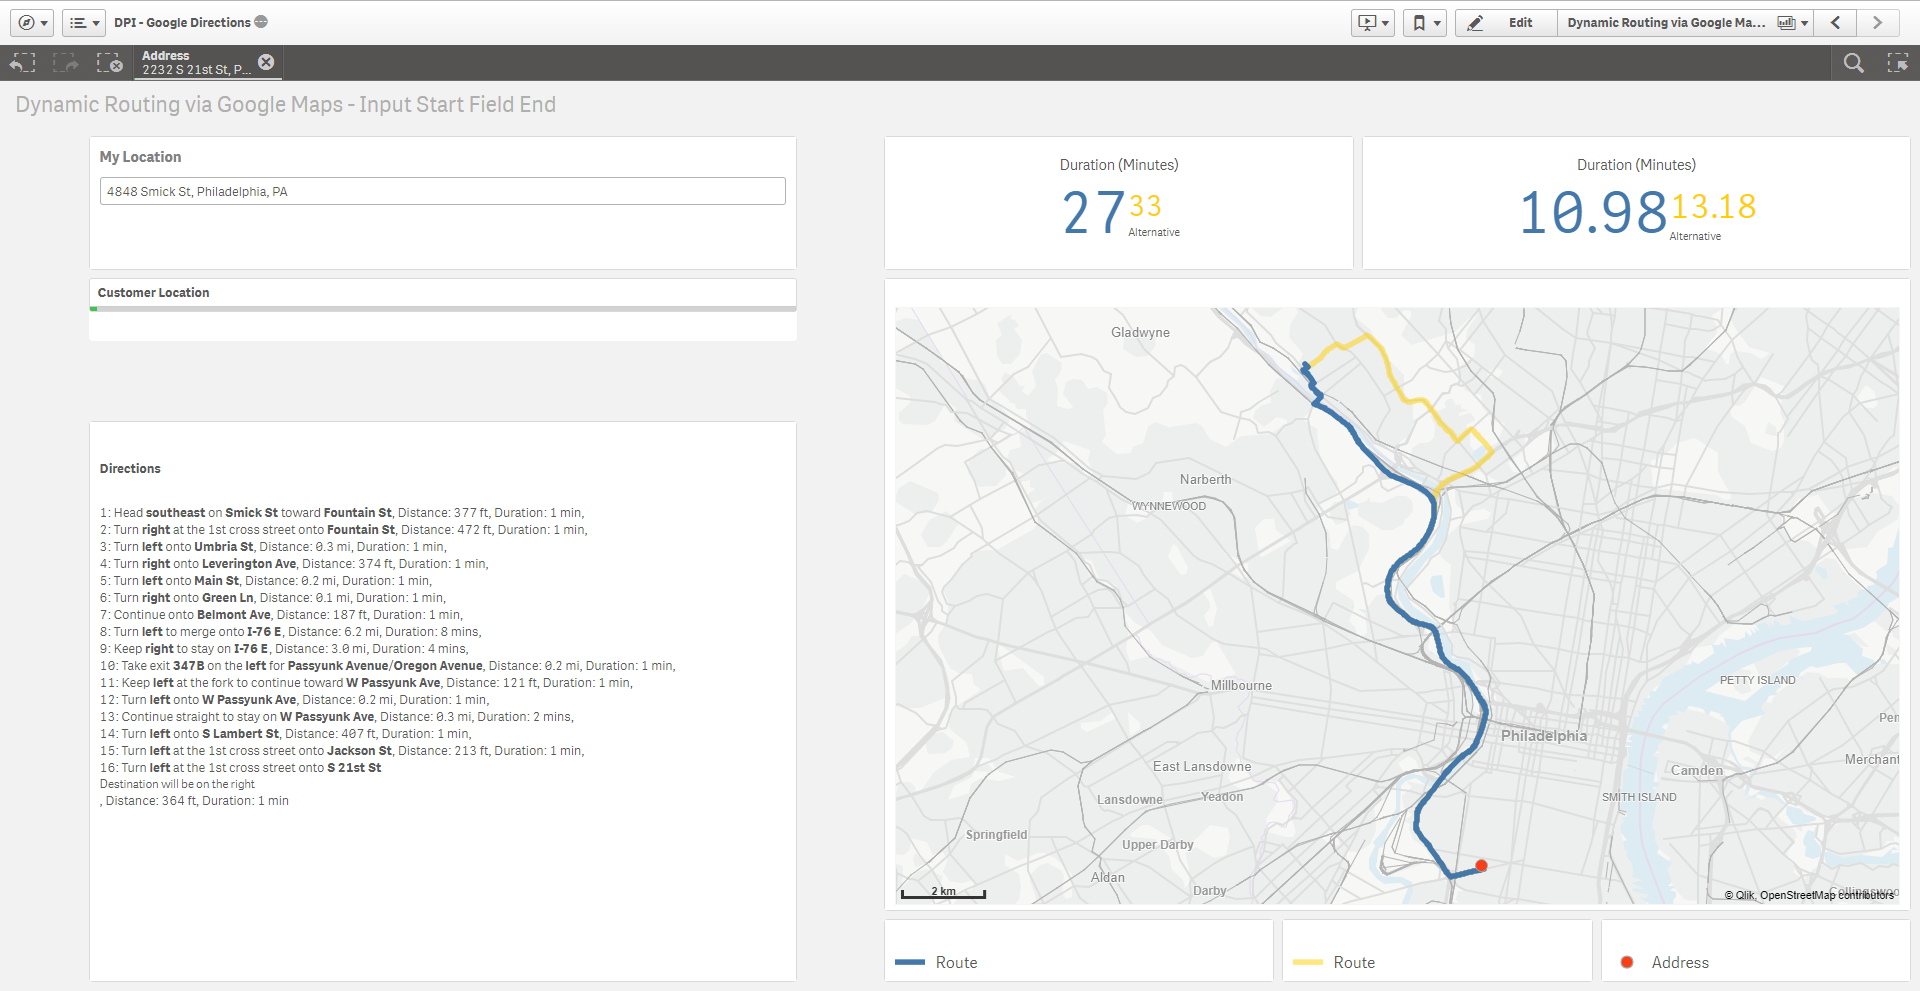Open the sheet selector Dynamic Routing dropdown
1920x991 pixels.
tap(1686, 22)
